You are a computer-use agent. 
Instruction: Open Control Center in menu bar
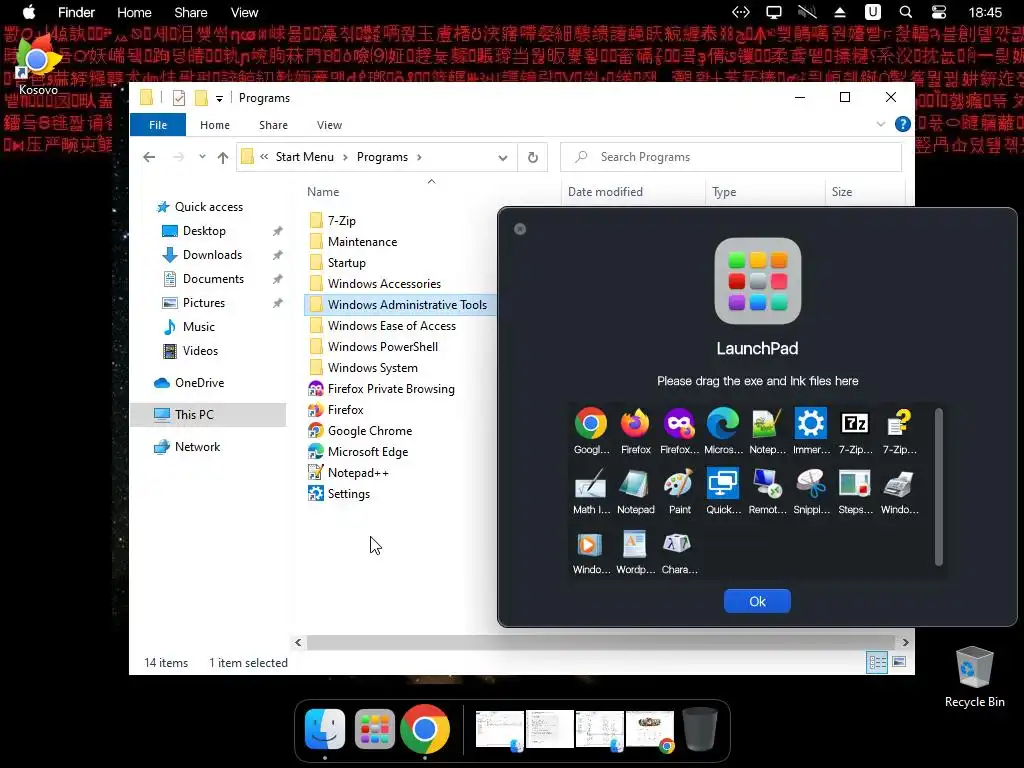click(x=938, y=12)
